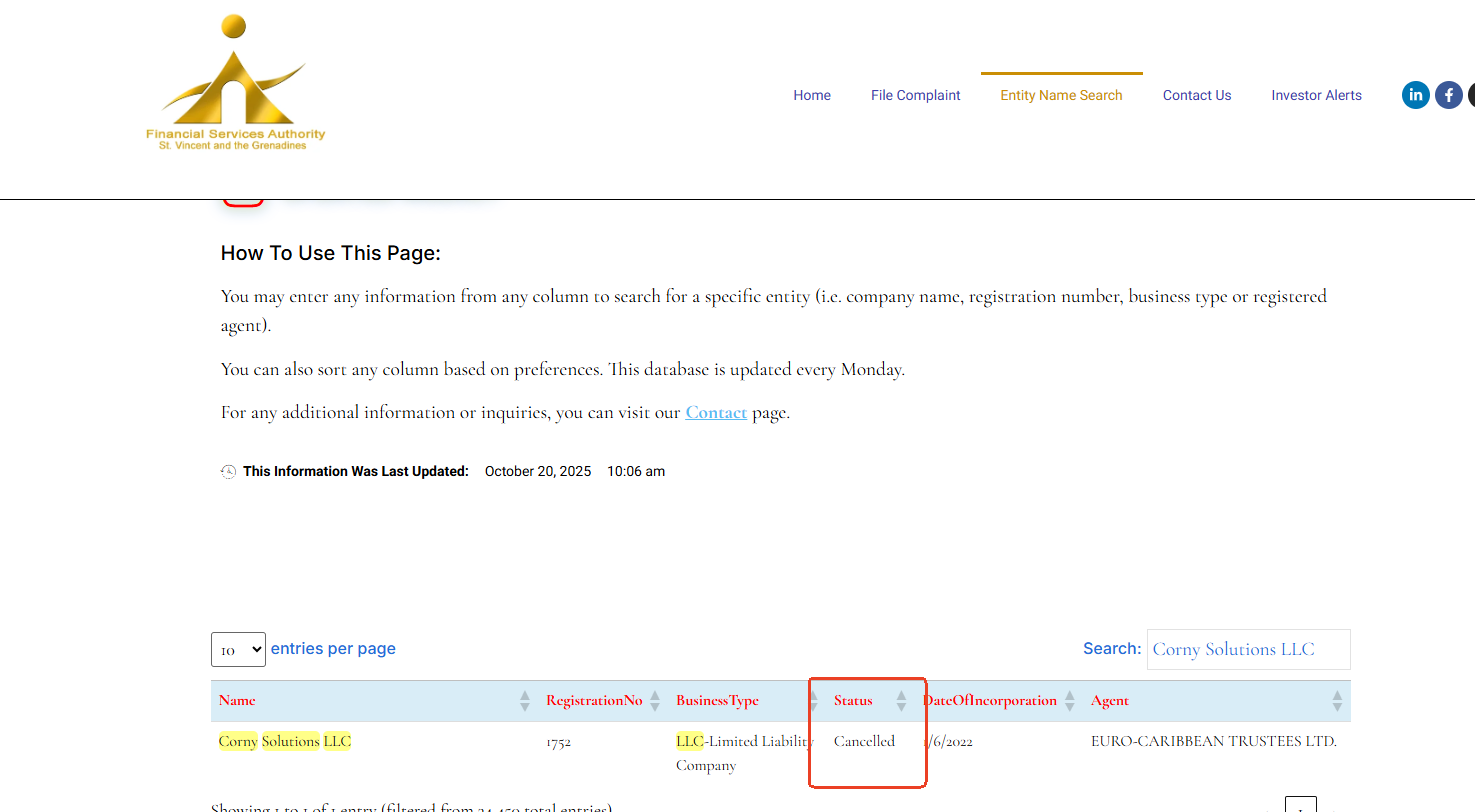
Task: Open the File Complaint page
Action: pyautogui.click(x=915, y=95)
